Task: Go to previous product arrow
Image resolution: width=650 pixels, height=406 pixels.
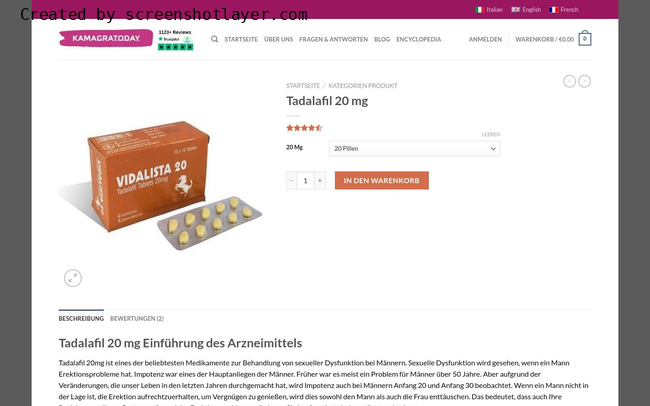Action: click(x=569, y=81)
